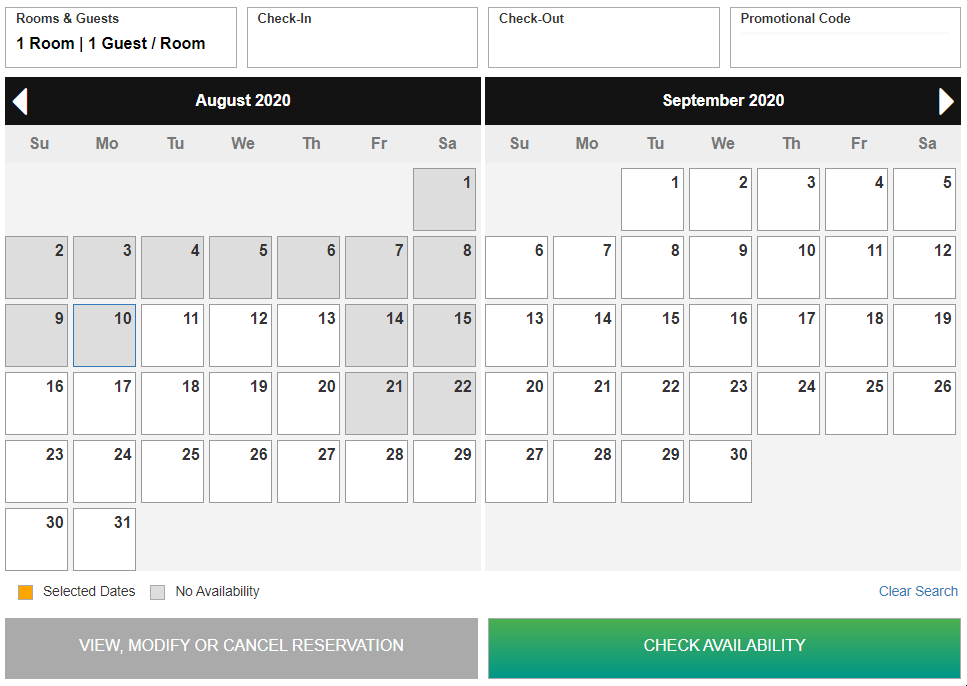Select September 1 on the calendar
This screenshot has width=967, height=686.
(x=652, y=200)
